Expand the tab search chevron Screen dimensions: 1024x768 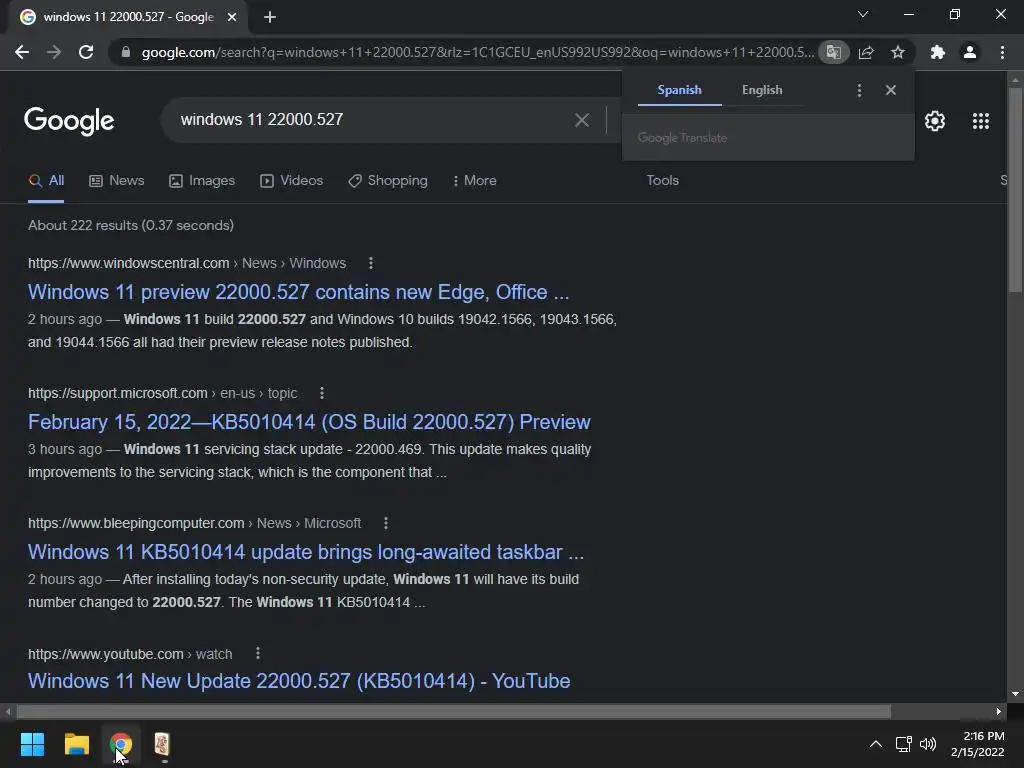tap(863, 14)
